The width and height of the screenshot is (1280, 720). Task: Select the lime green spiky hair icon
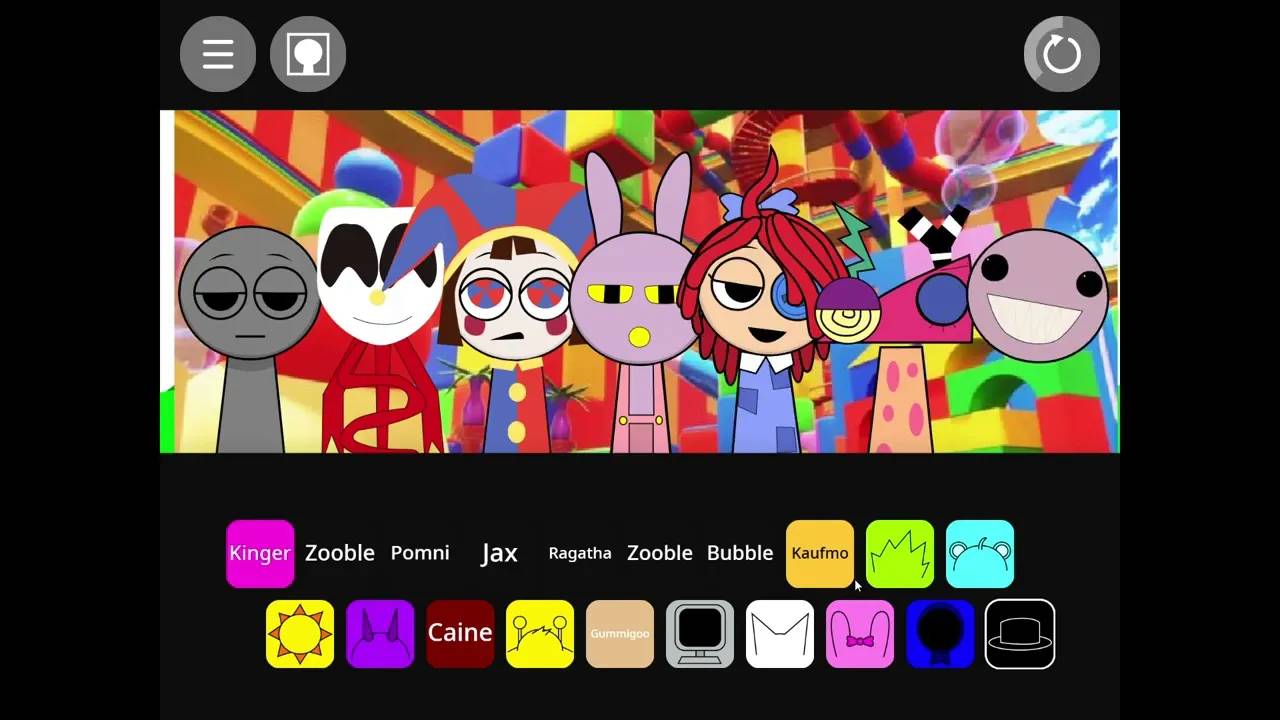[900, 553]
